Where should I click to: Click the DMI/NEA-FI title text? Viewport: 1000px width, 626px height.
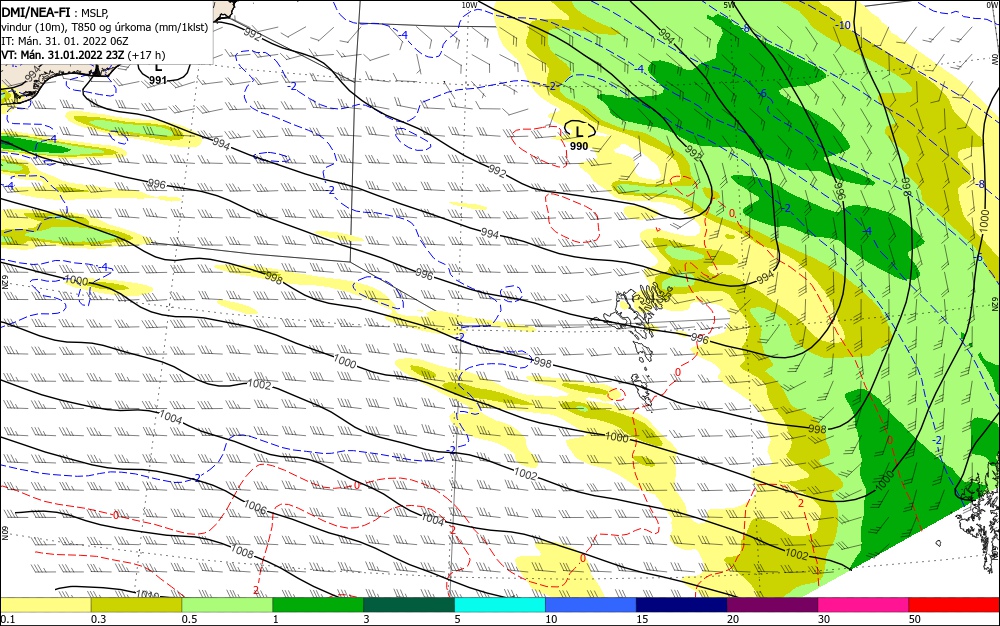click(36, 11)
